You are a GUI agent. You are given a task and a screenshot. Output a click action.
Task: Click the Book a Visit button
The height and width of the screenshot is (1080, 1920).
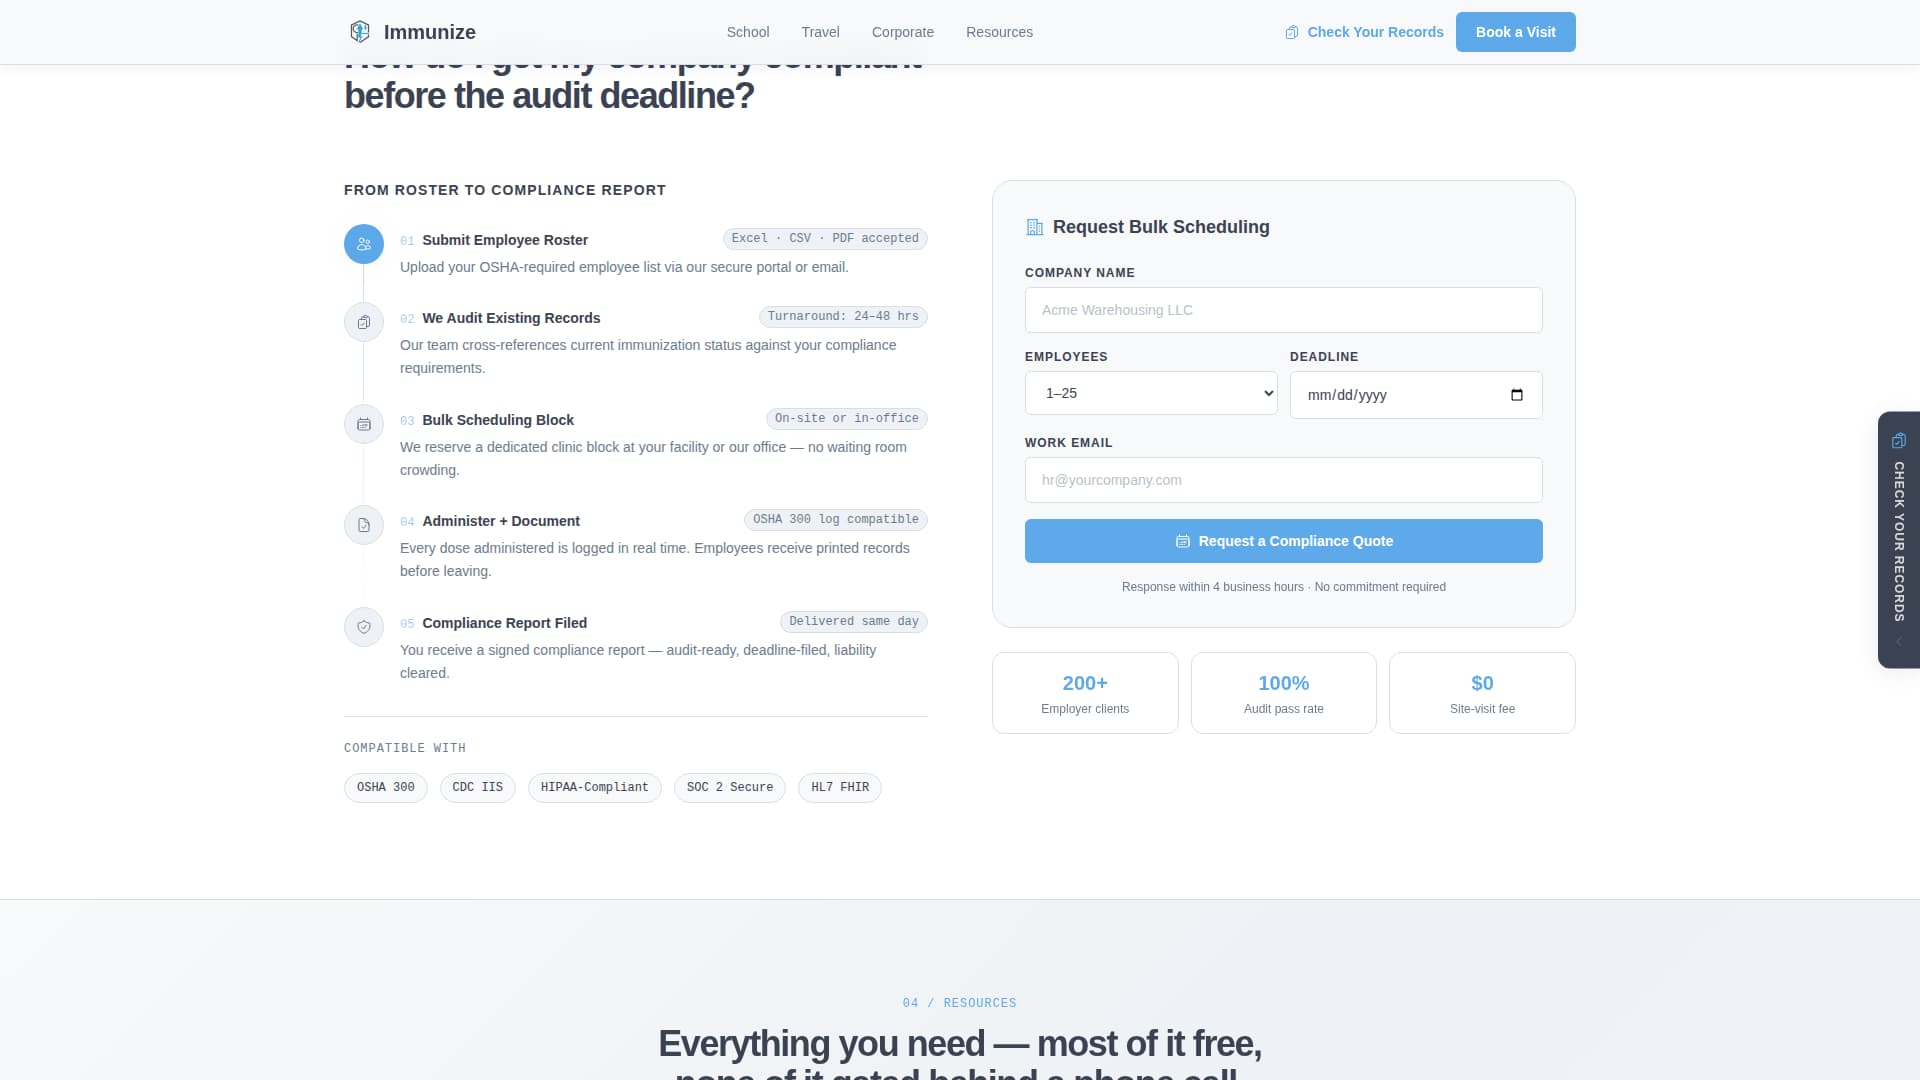pyautogui.click(x=1515, y=32)
